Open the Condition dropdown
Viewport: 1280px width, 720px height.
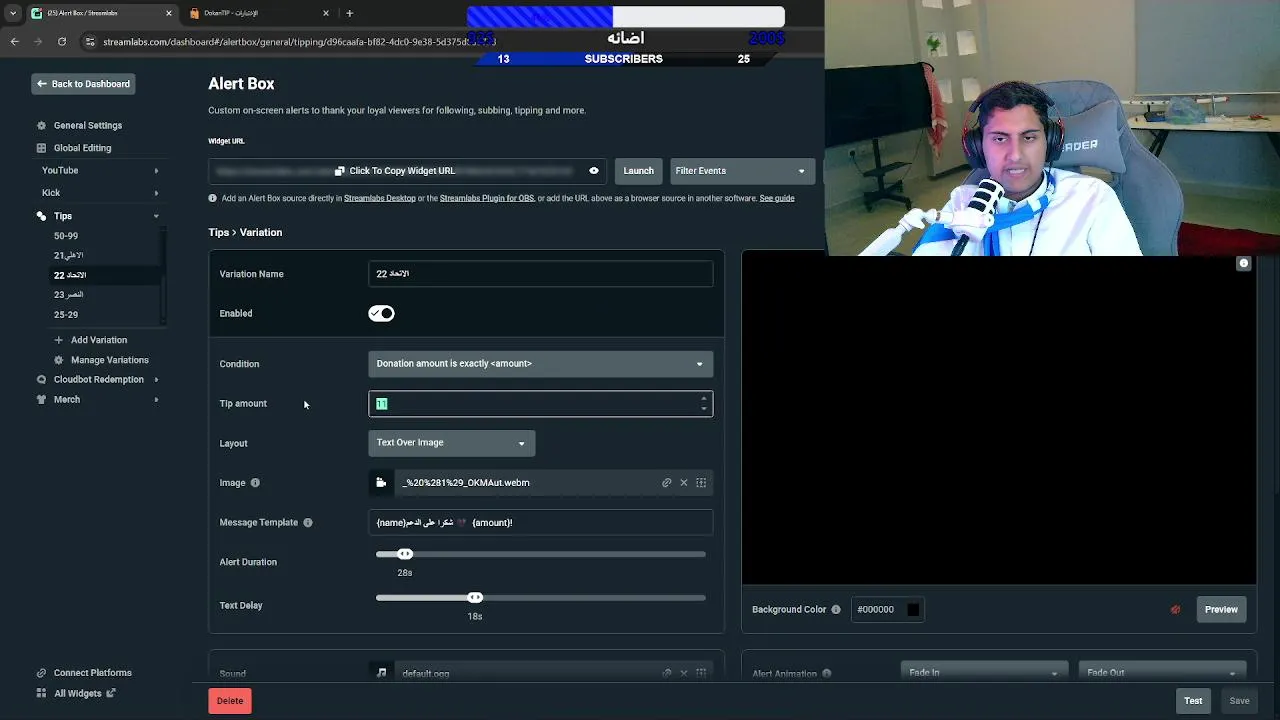tap(540, 364)
